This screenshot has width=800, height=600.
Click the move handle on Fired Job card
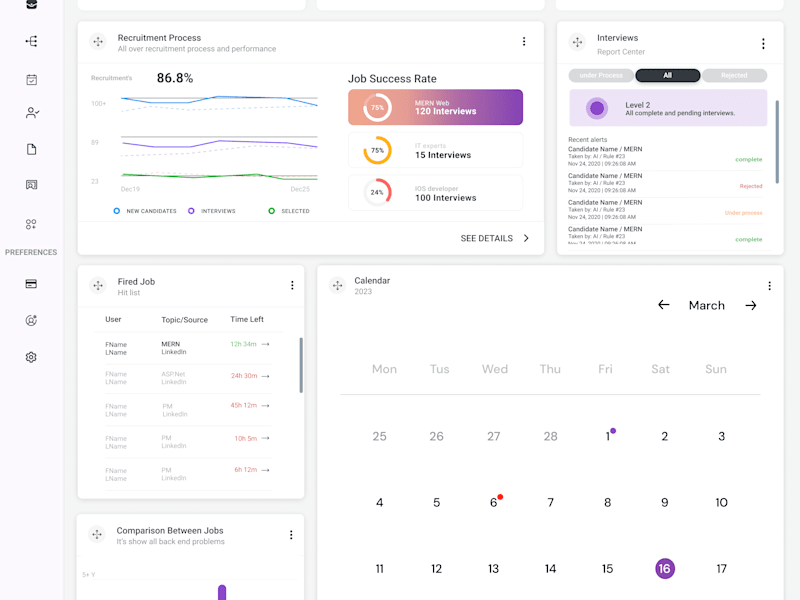pos(98,286)
